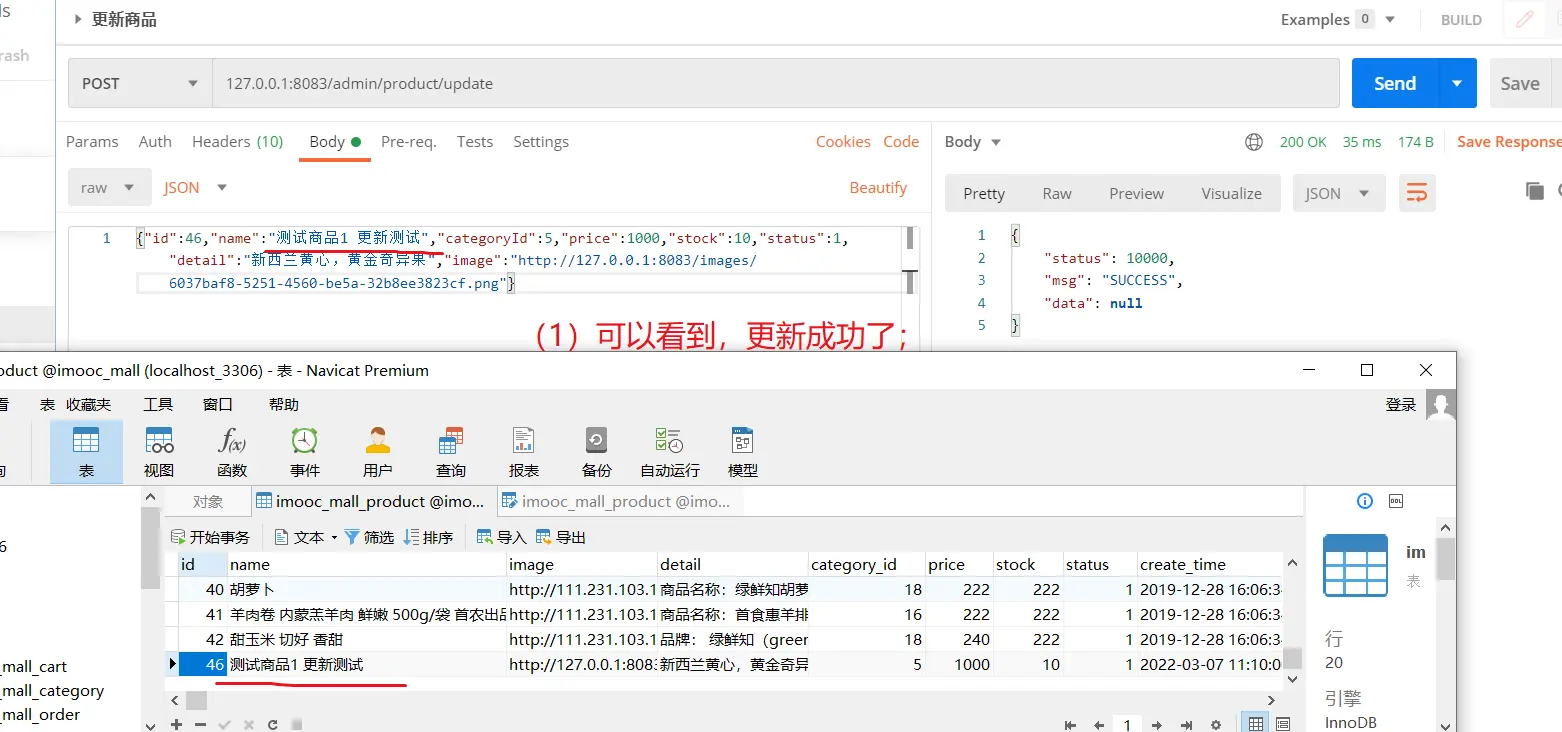Click the request URL input field
Image resolution: width=1562 pixels, height=732 pixels.
pos(775,84)
